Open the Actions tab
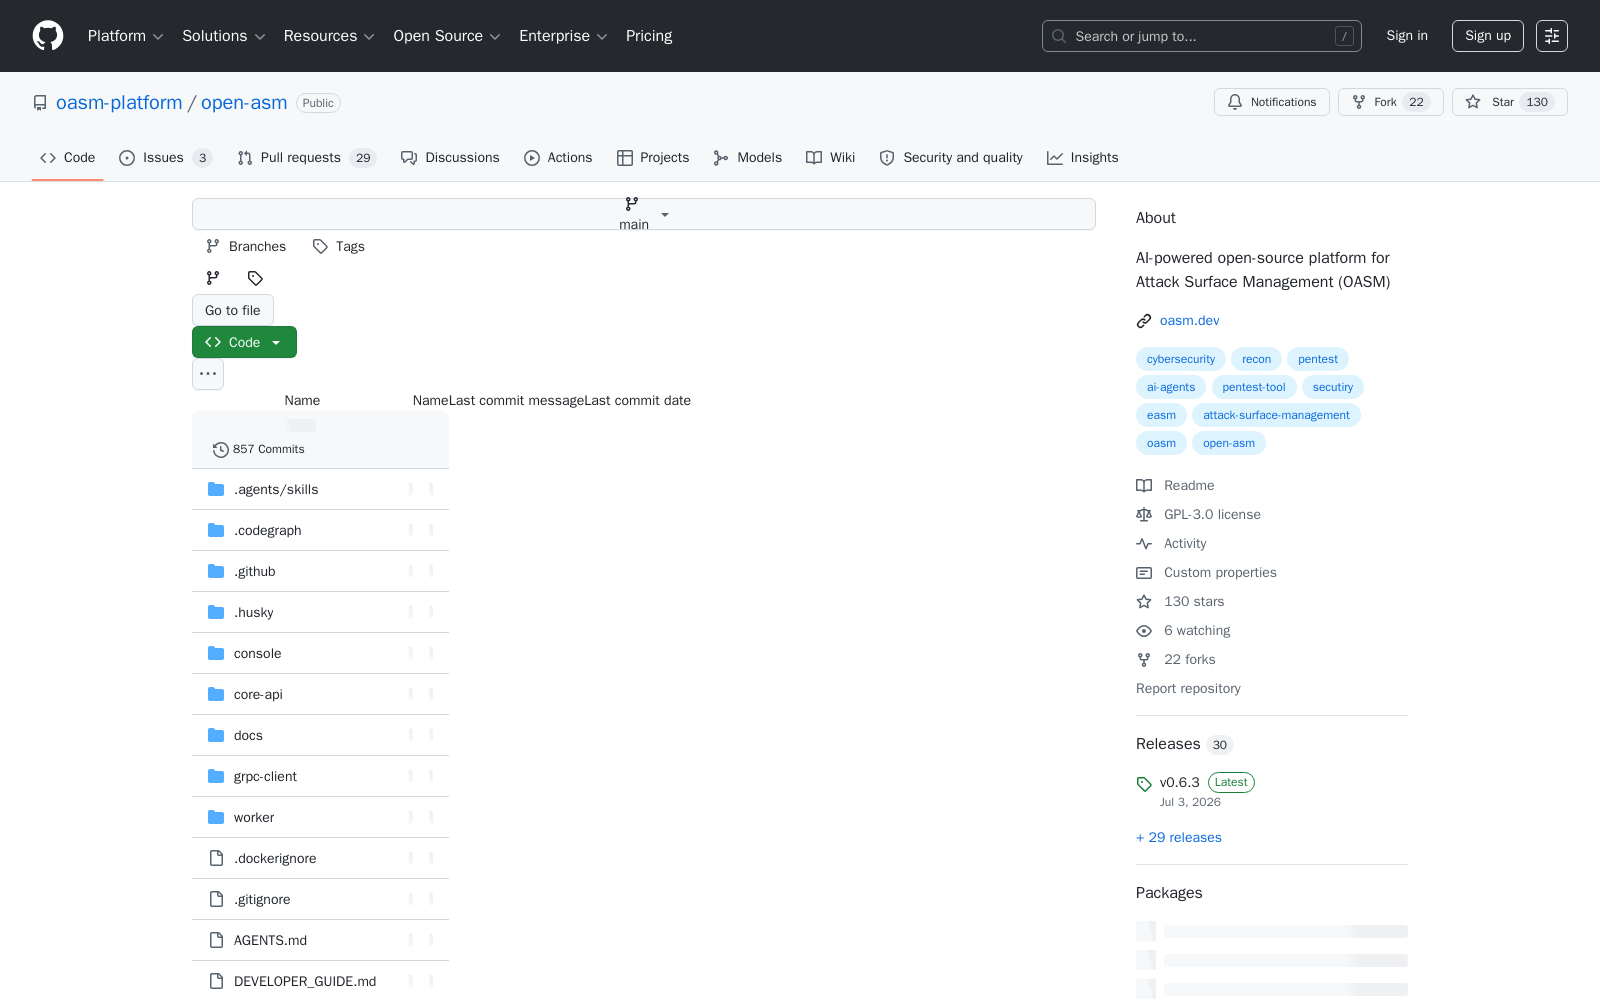The height and width of the screenshot is (1000, 1600). point(558,158)
